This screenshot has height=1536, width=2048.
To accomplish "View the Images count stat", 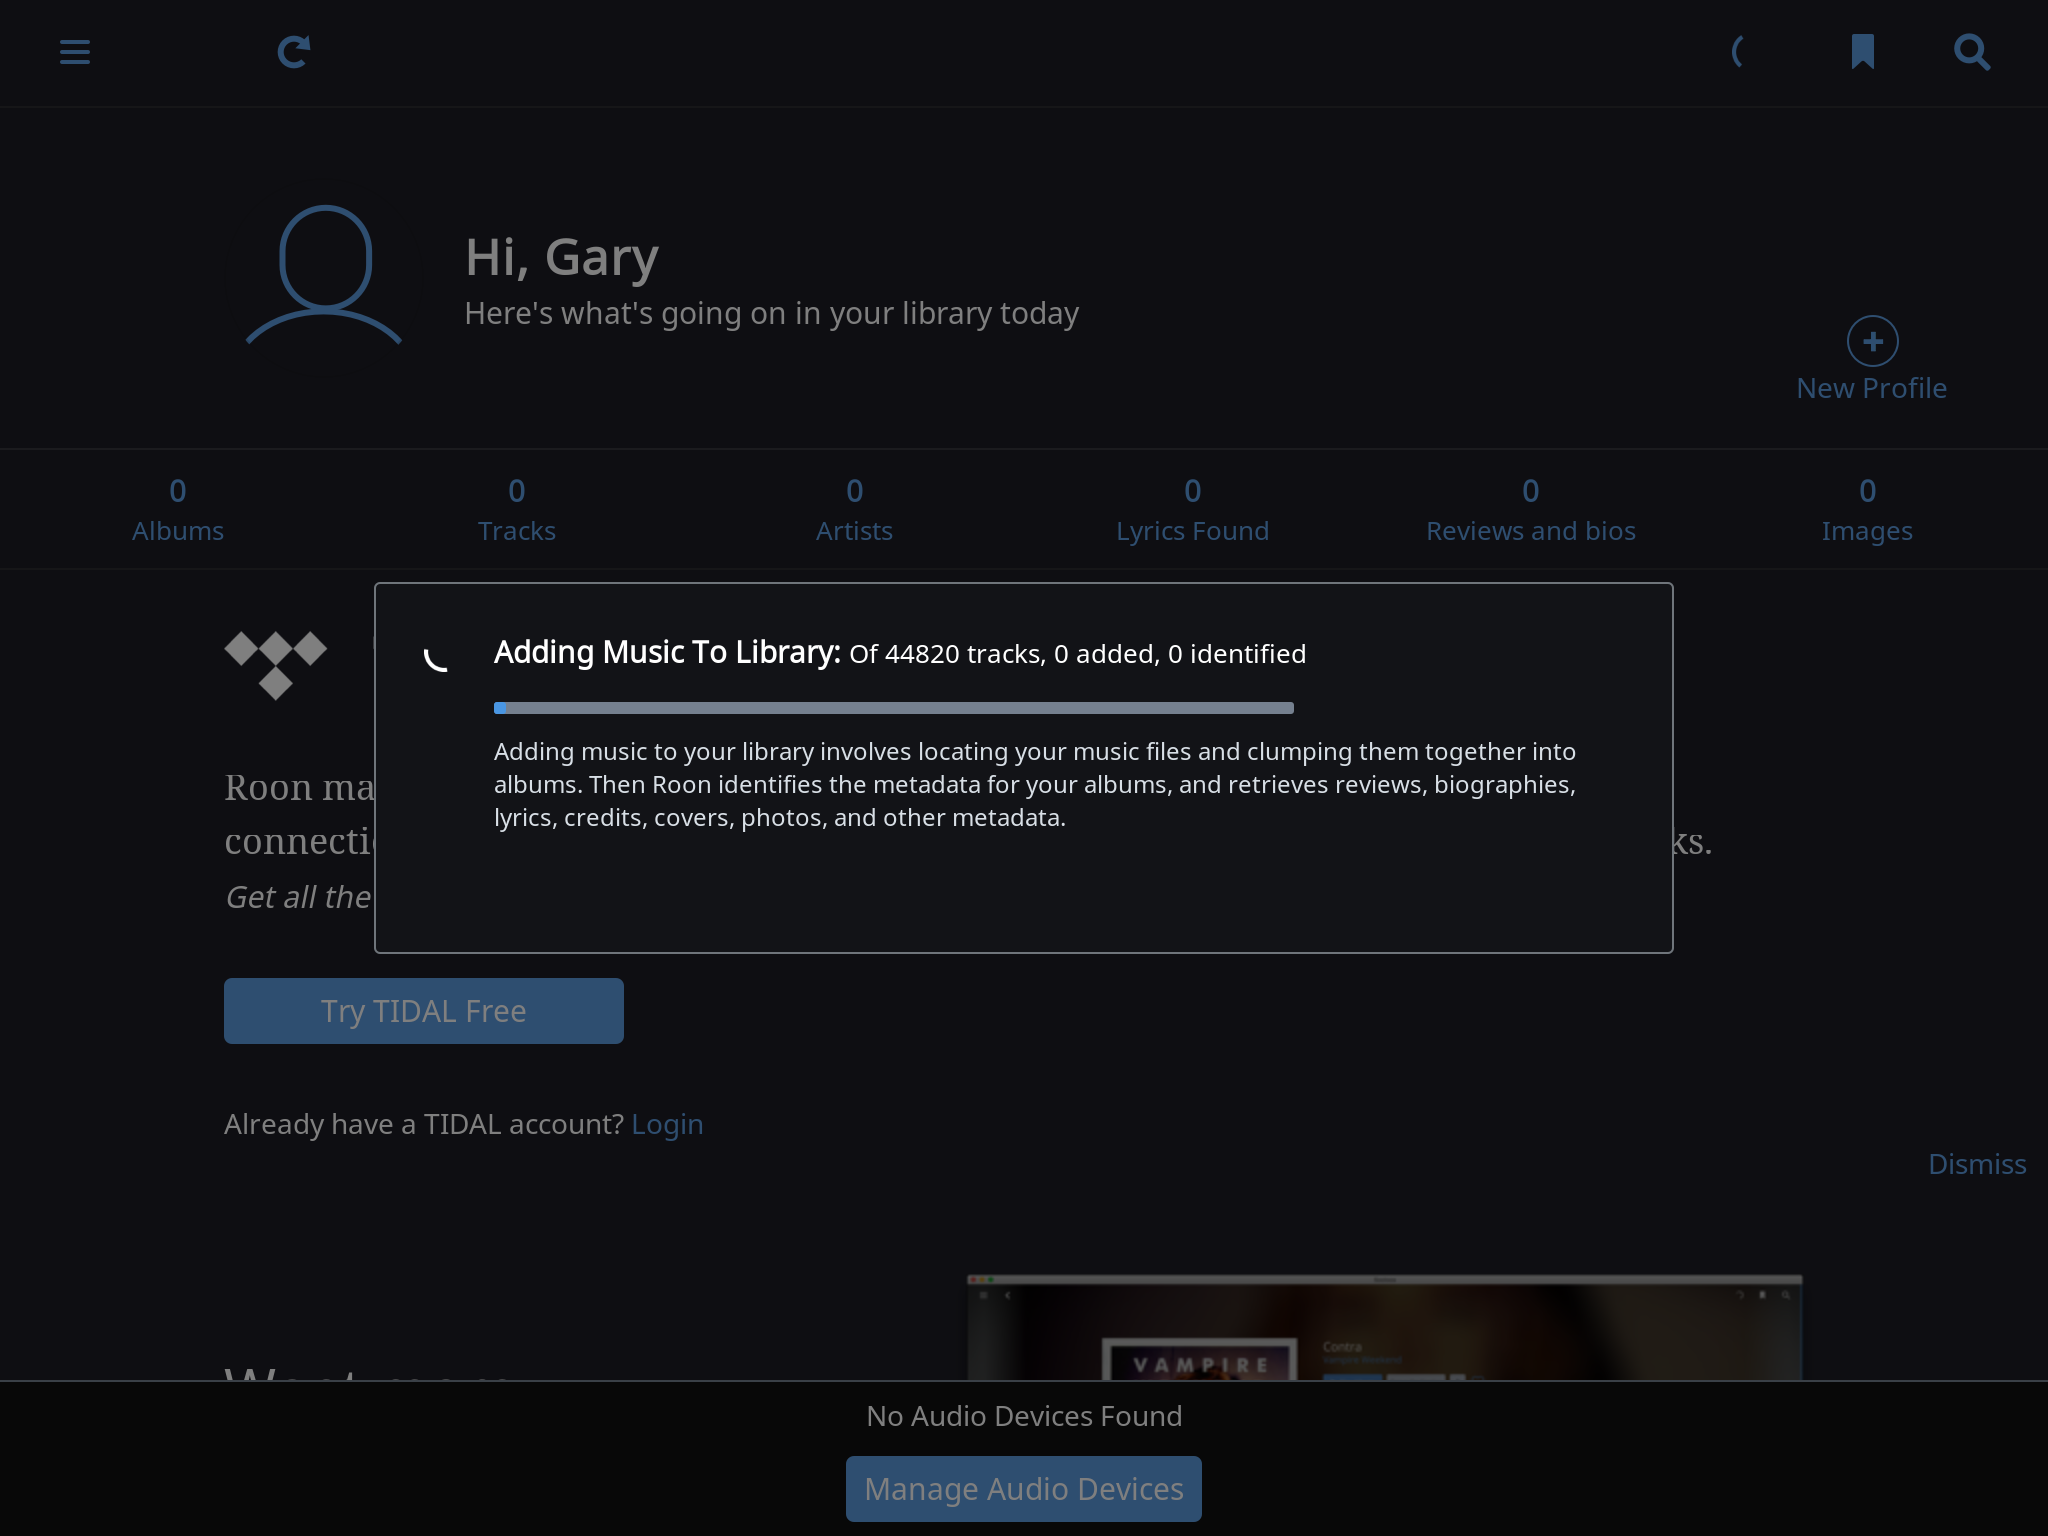I will pos(1867,510).
